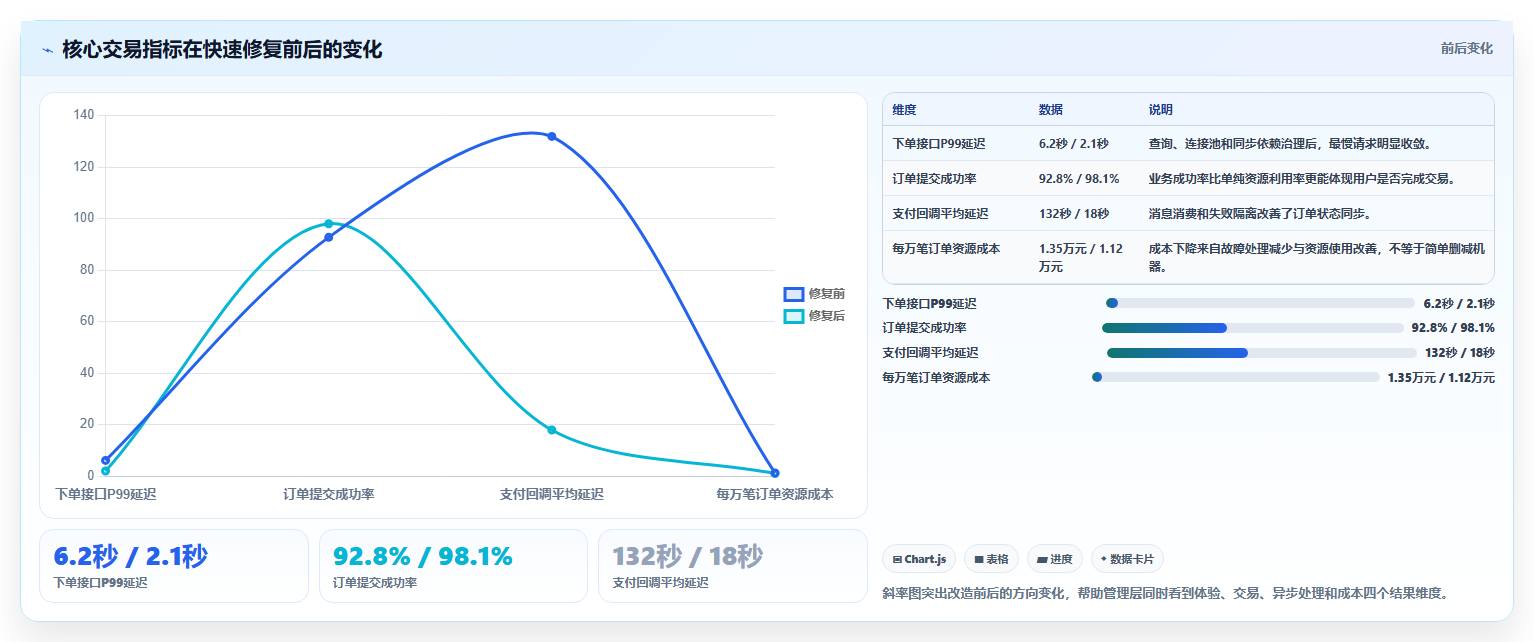
Task: Click description starting 成本下降来自故障处理减少
Action: 1315,257
